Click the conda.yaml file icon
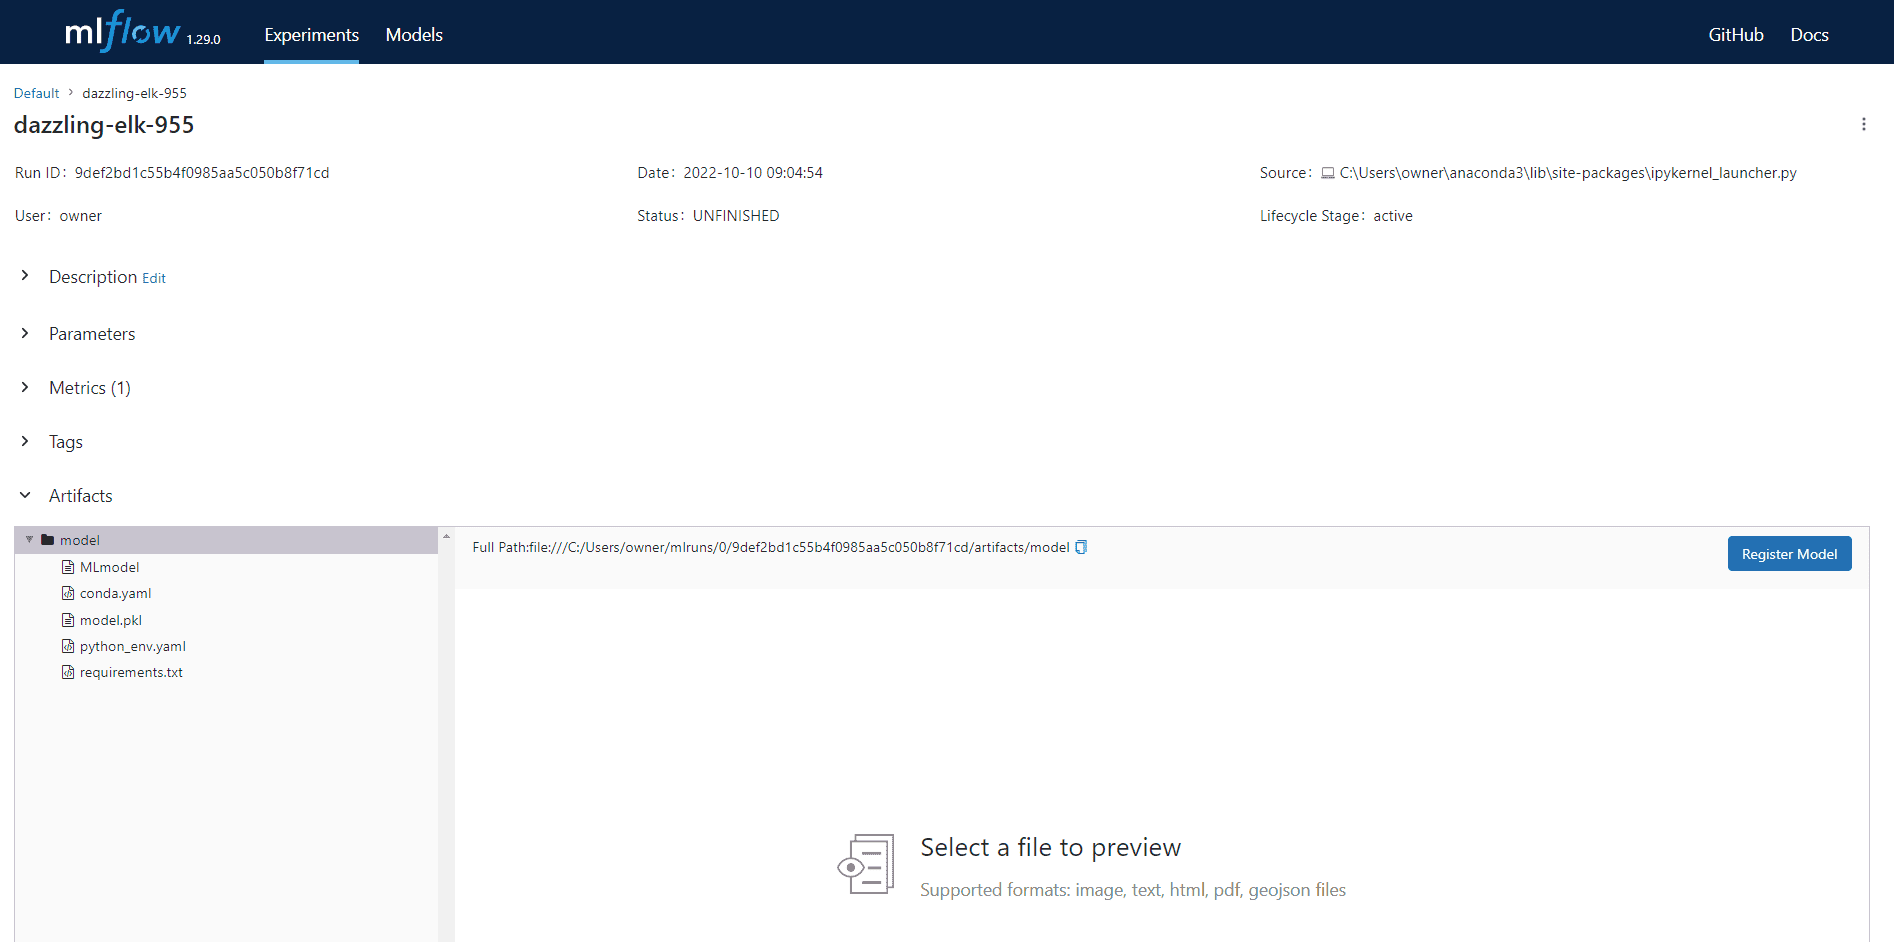 tap(68, 593)
